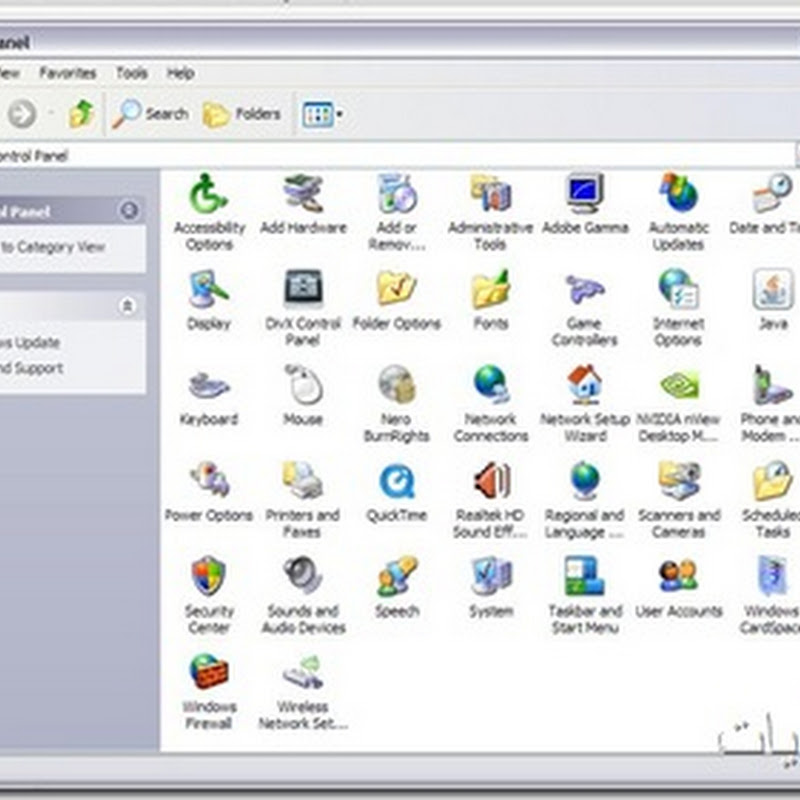Go up one folder level
This screenshot has height=800, width=800.
click(x=82, y=113)
